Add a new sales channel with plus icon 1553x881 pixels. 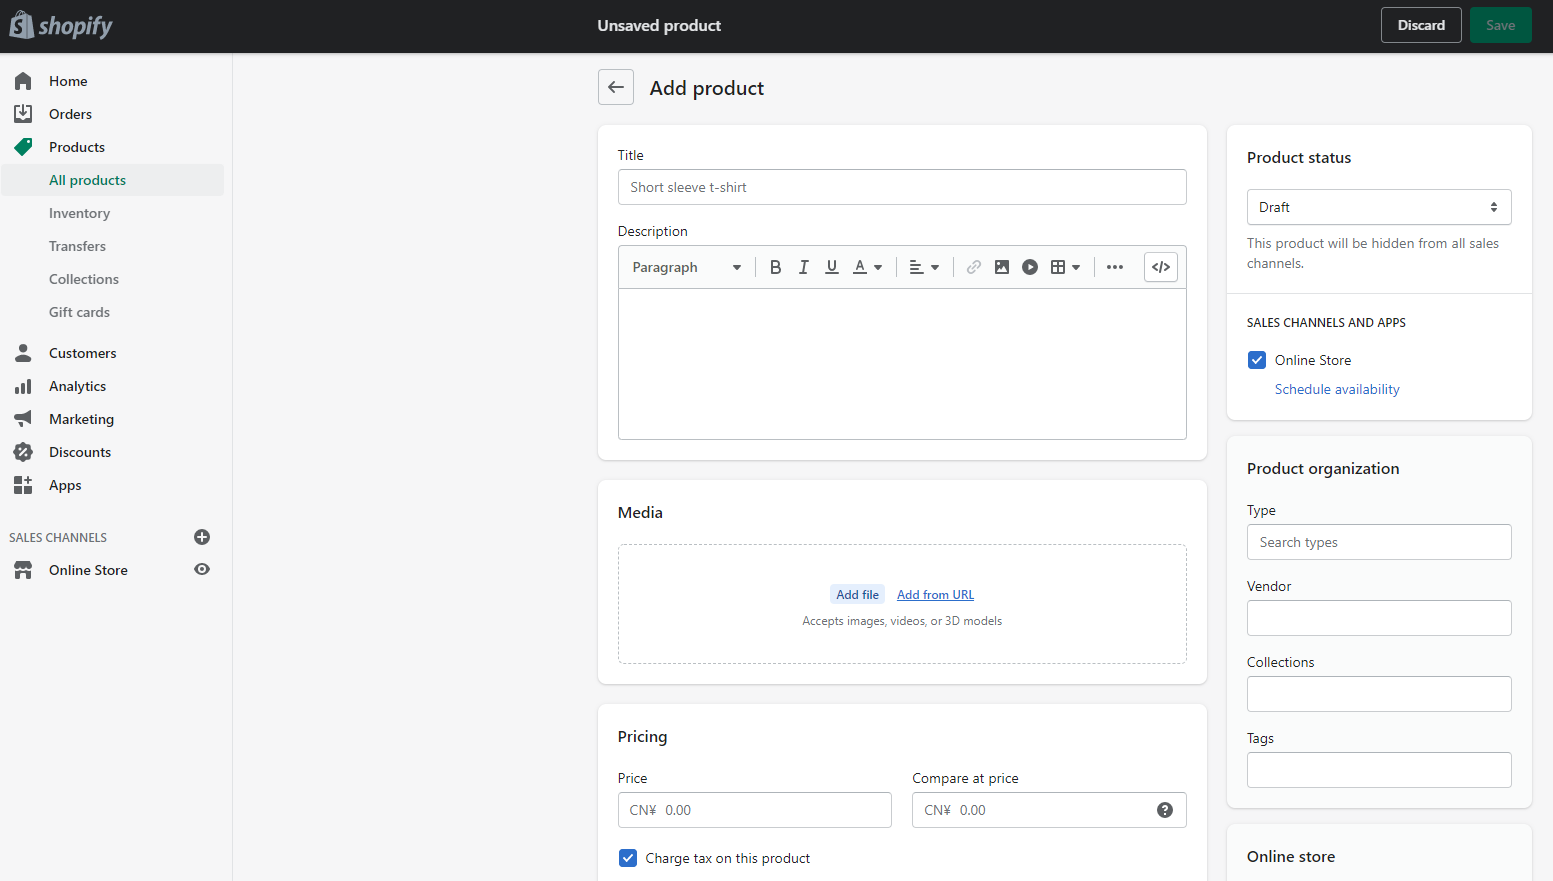(x=202, y=537)
